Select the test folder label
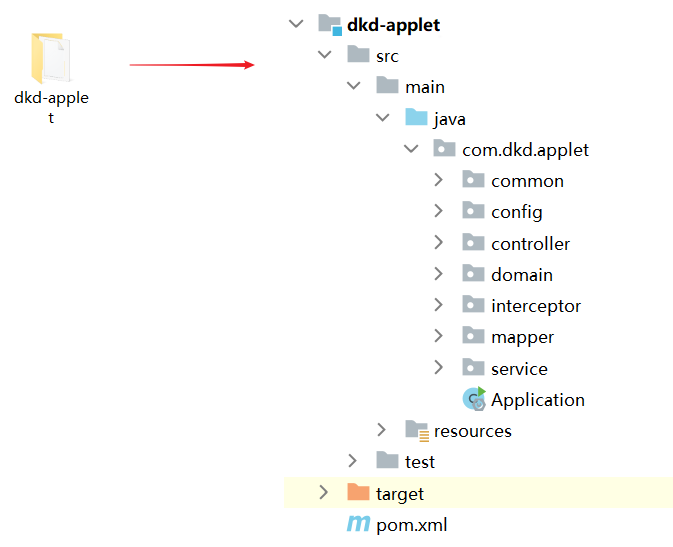The image size is (673, 547). pos(419,461)
